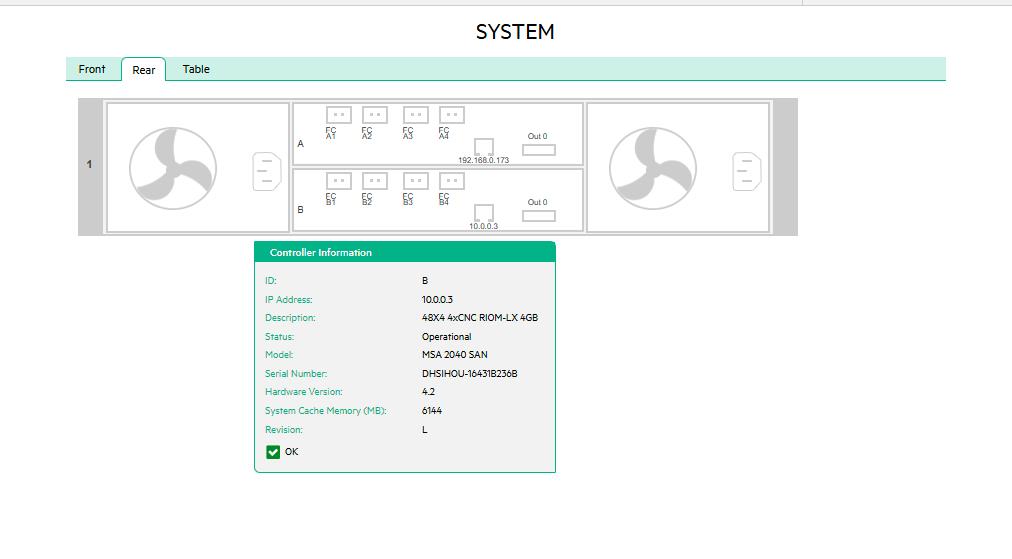Click FC port A2 on controller A

click(x=375, y=115)
